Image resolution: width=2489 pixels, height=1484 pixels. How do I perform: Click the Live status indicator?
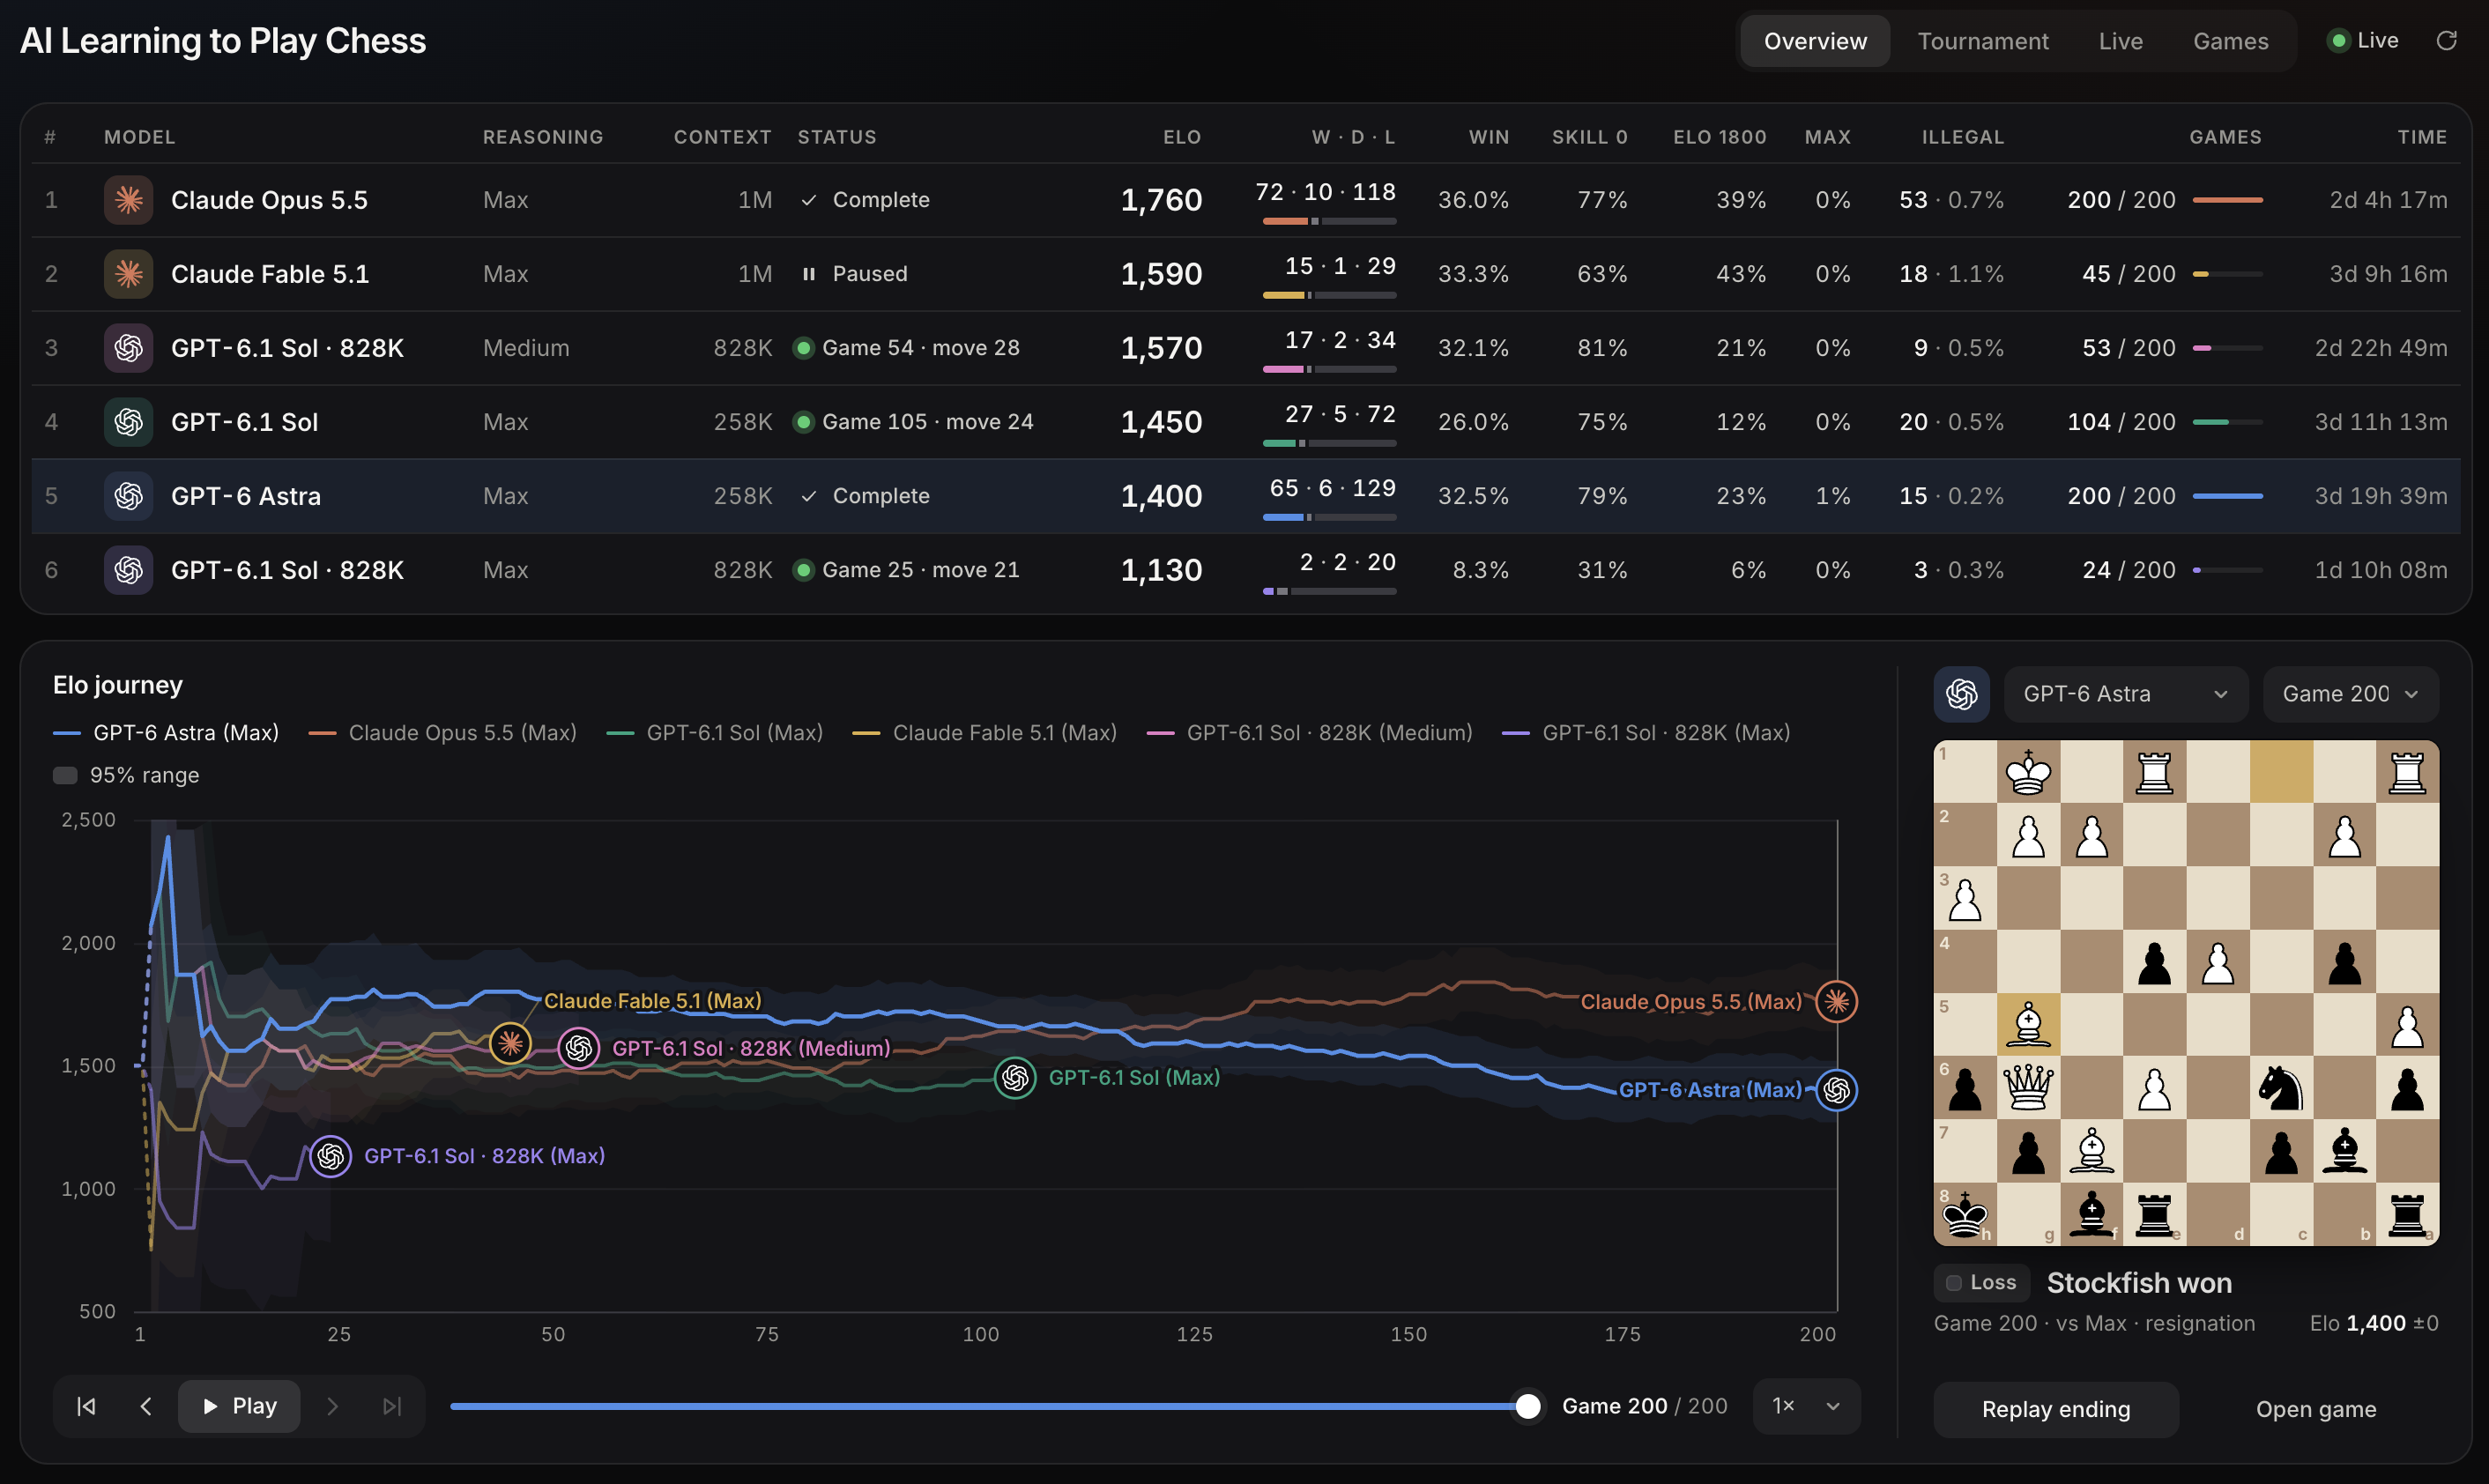tap(2365, 41)
